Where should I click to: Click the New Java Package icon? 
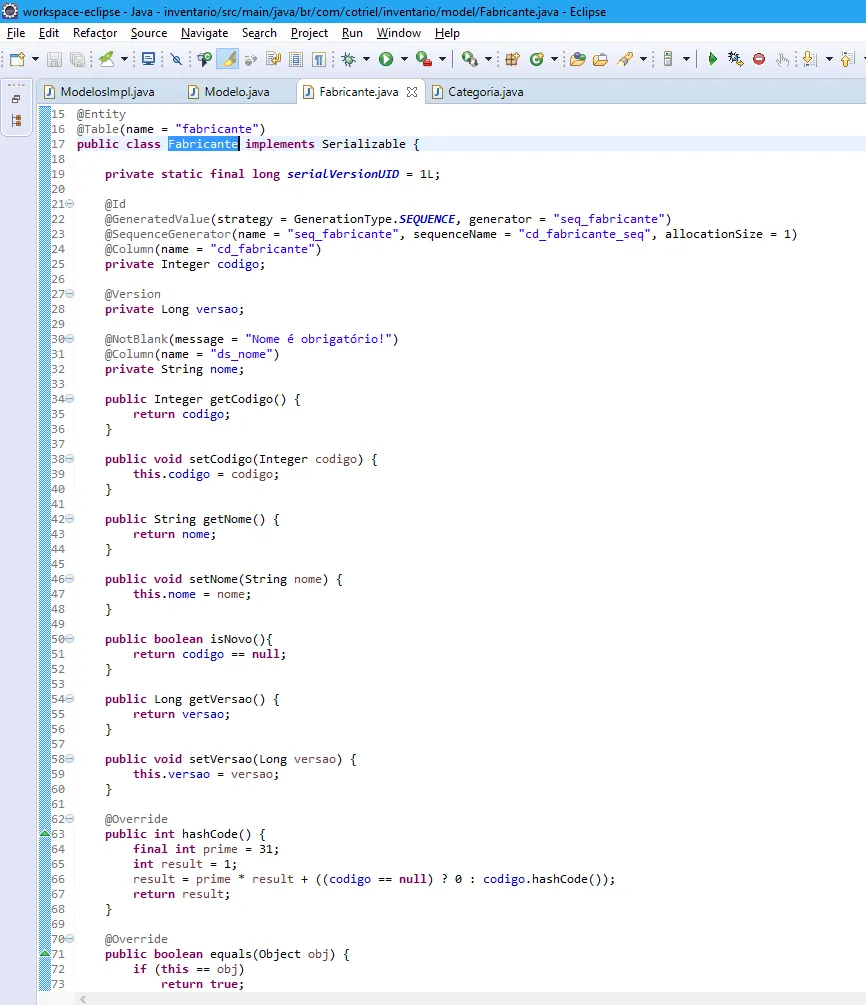tap(512, 60)
